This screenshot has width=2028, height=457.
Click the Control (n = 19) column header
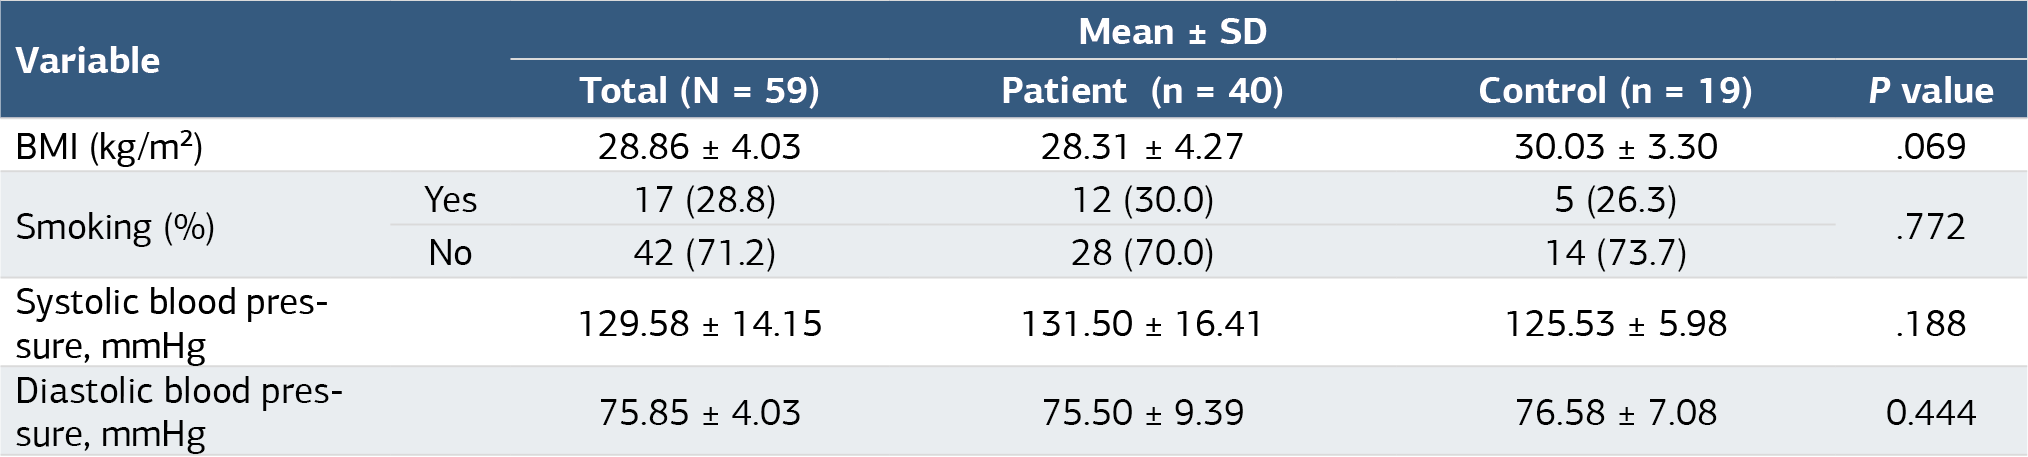(x=1615, y=91)
